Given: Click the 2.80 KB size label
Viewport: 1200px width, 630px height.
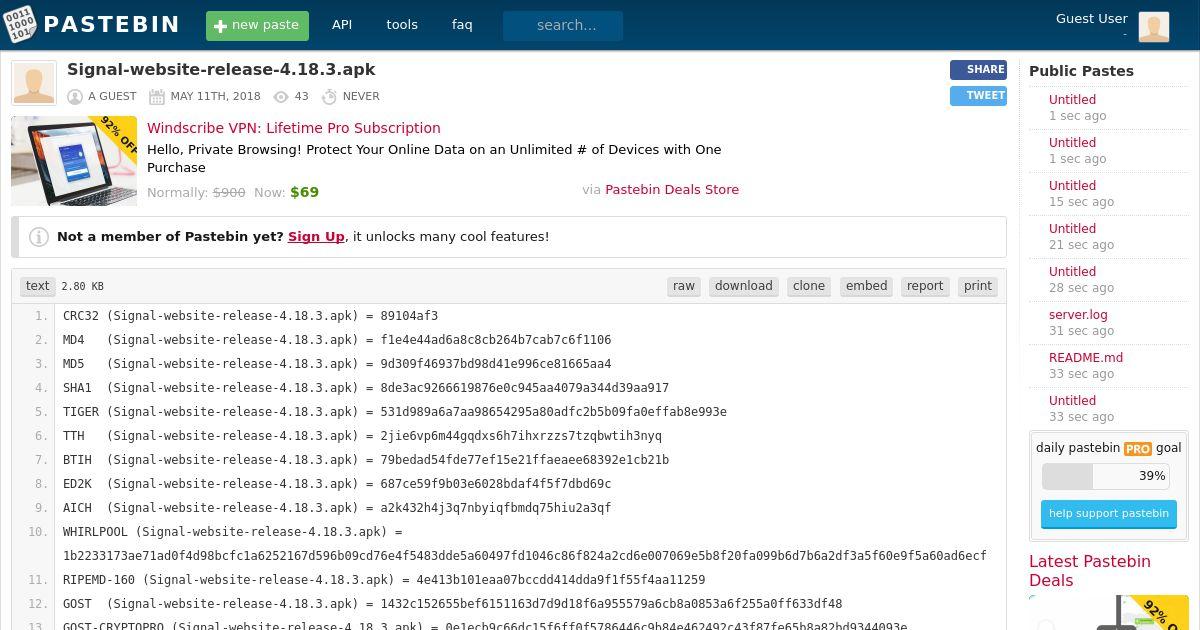Looking at the screenshot, I should click(83, 286).
